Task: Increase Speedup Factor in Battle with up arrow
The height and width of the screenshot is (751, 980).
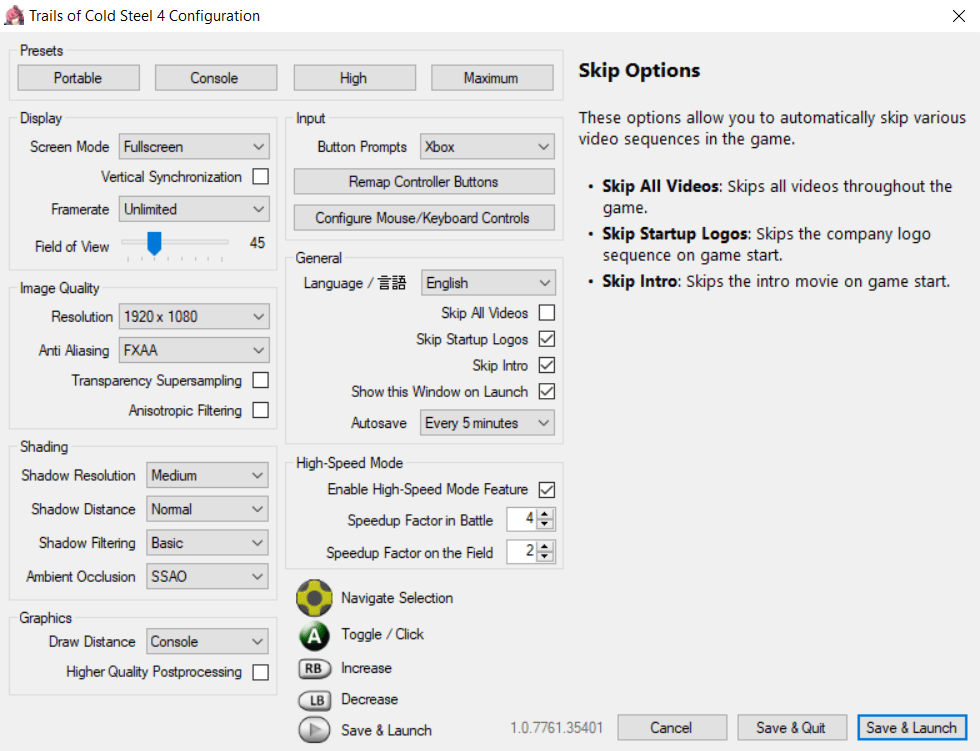Action: (545, 514)
